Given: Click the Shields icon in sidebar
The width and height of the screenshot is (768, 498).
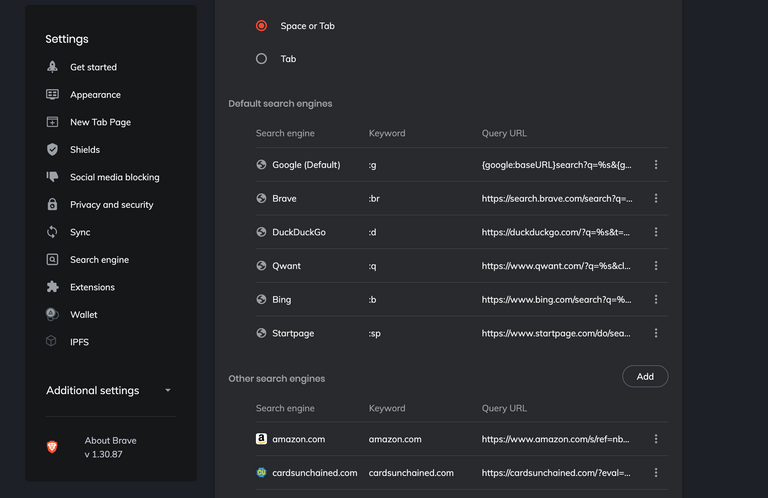Looking at the screenshot, I should (52, 149).
